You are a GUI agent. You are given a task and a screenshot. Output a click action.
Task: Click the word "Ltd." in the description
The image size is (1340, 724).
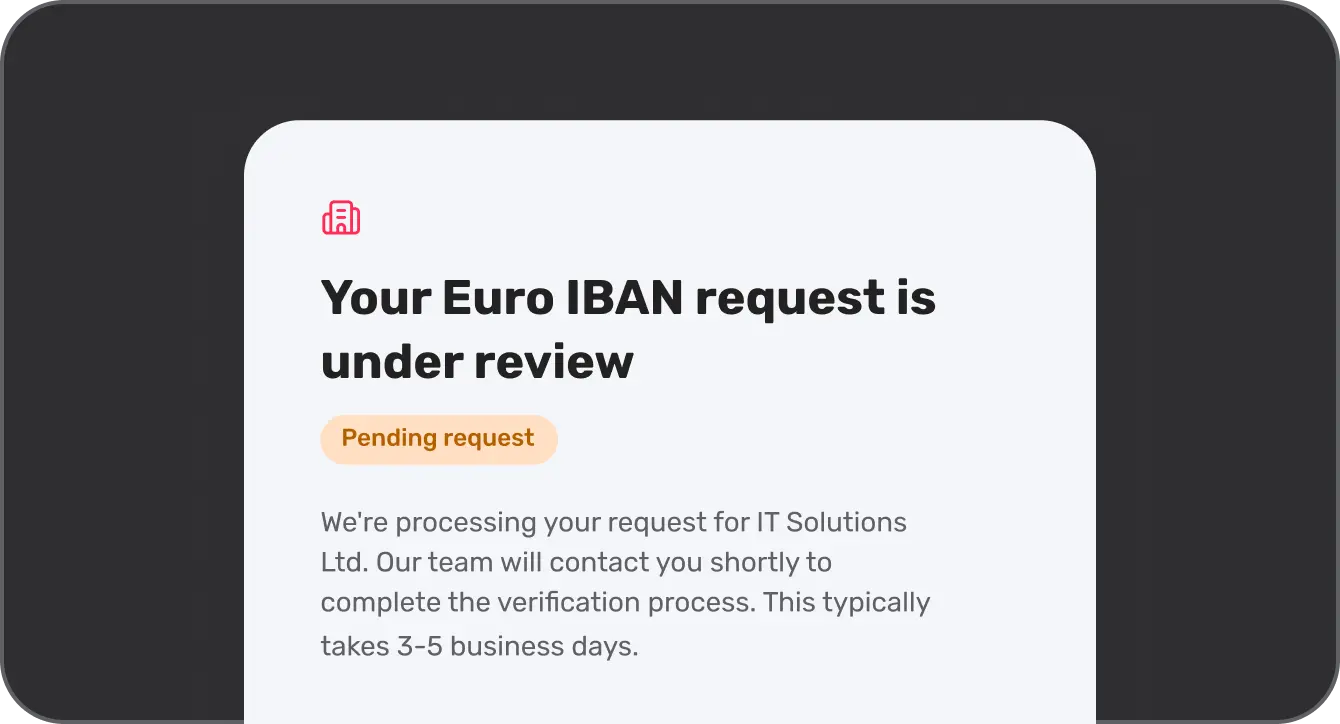click(344, 562)
